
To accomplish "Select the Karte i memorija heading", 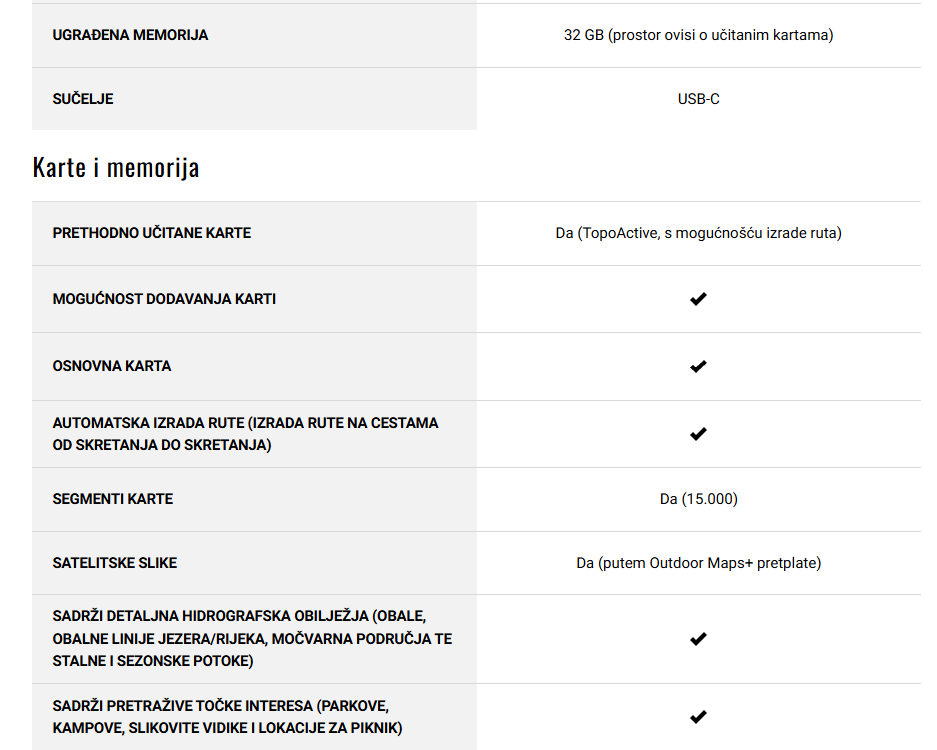I will click(116, 168).
